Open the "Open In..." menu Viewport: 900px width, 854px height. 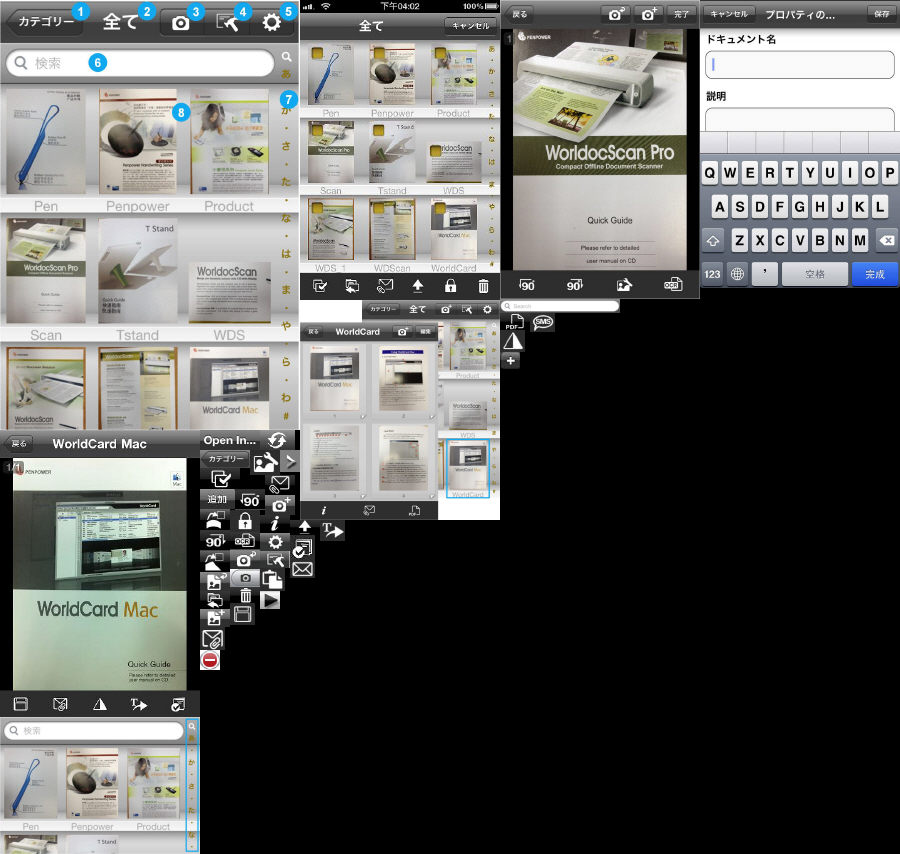click(x=230, y=440)
